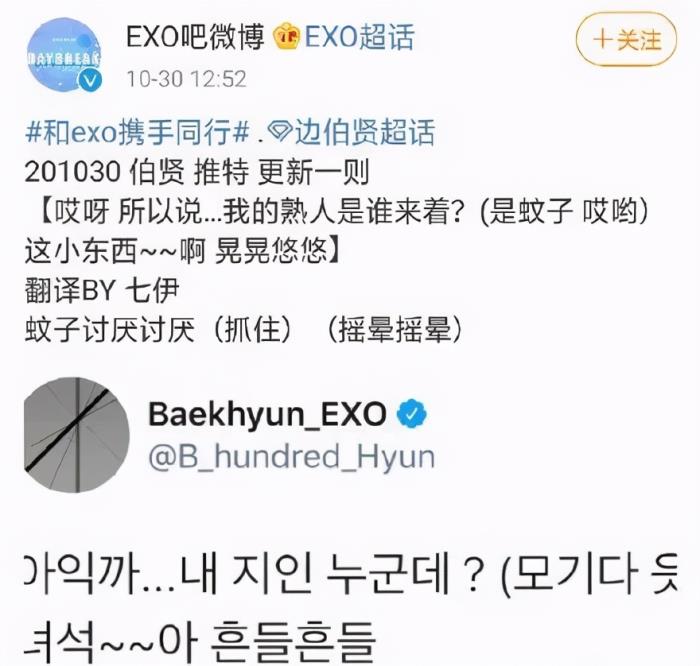
Task: Tap the 翻译BY 七伊 credit line
Action: [x=102, y=290]
